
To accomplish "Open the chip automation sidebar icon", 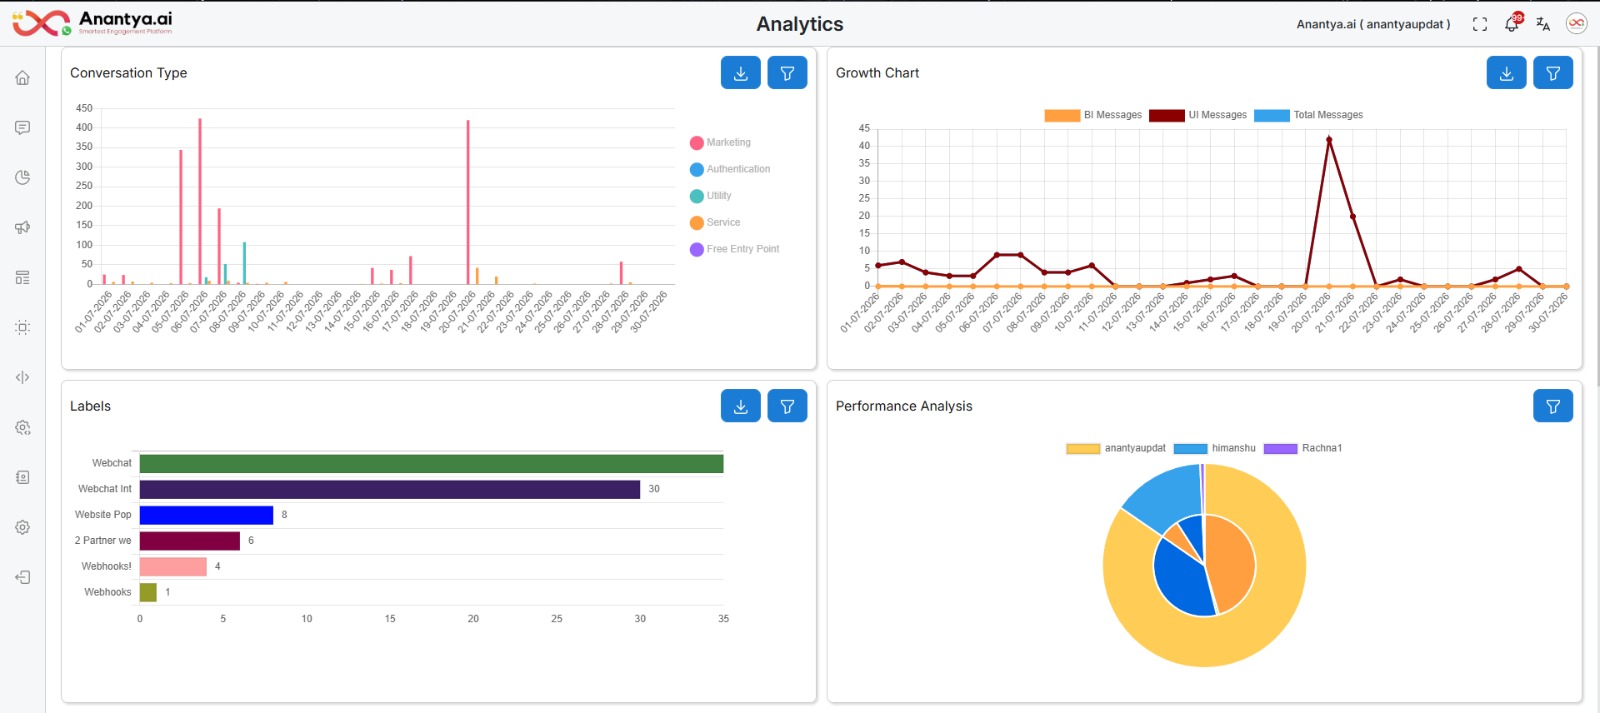I will click(22, 328).
